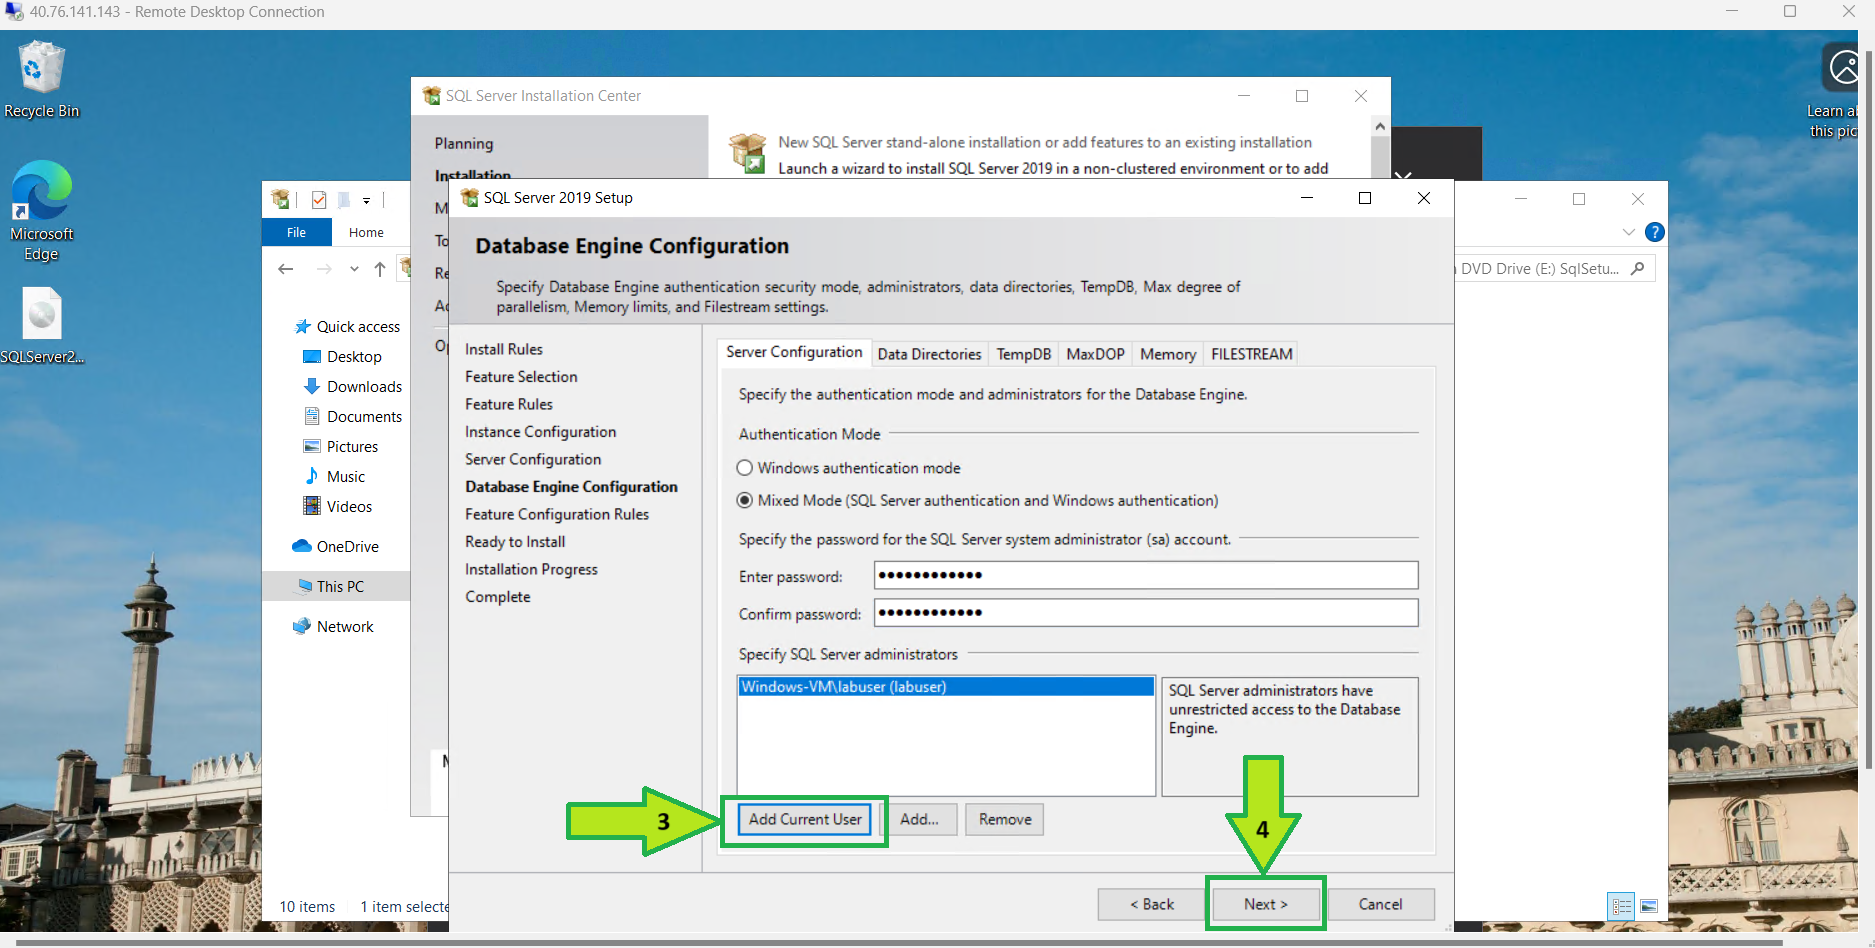Click the Back button in setup wizard
The height and width of the screenshot is (948, 1875).
click(x=1152, y=904)
